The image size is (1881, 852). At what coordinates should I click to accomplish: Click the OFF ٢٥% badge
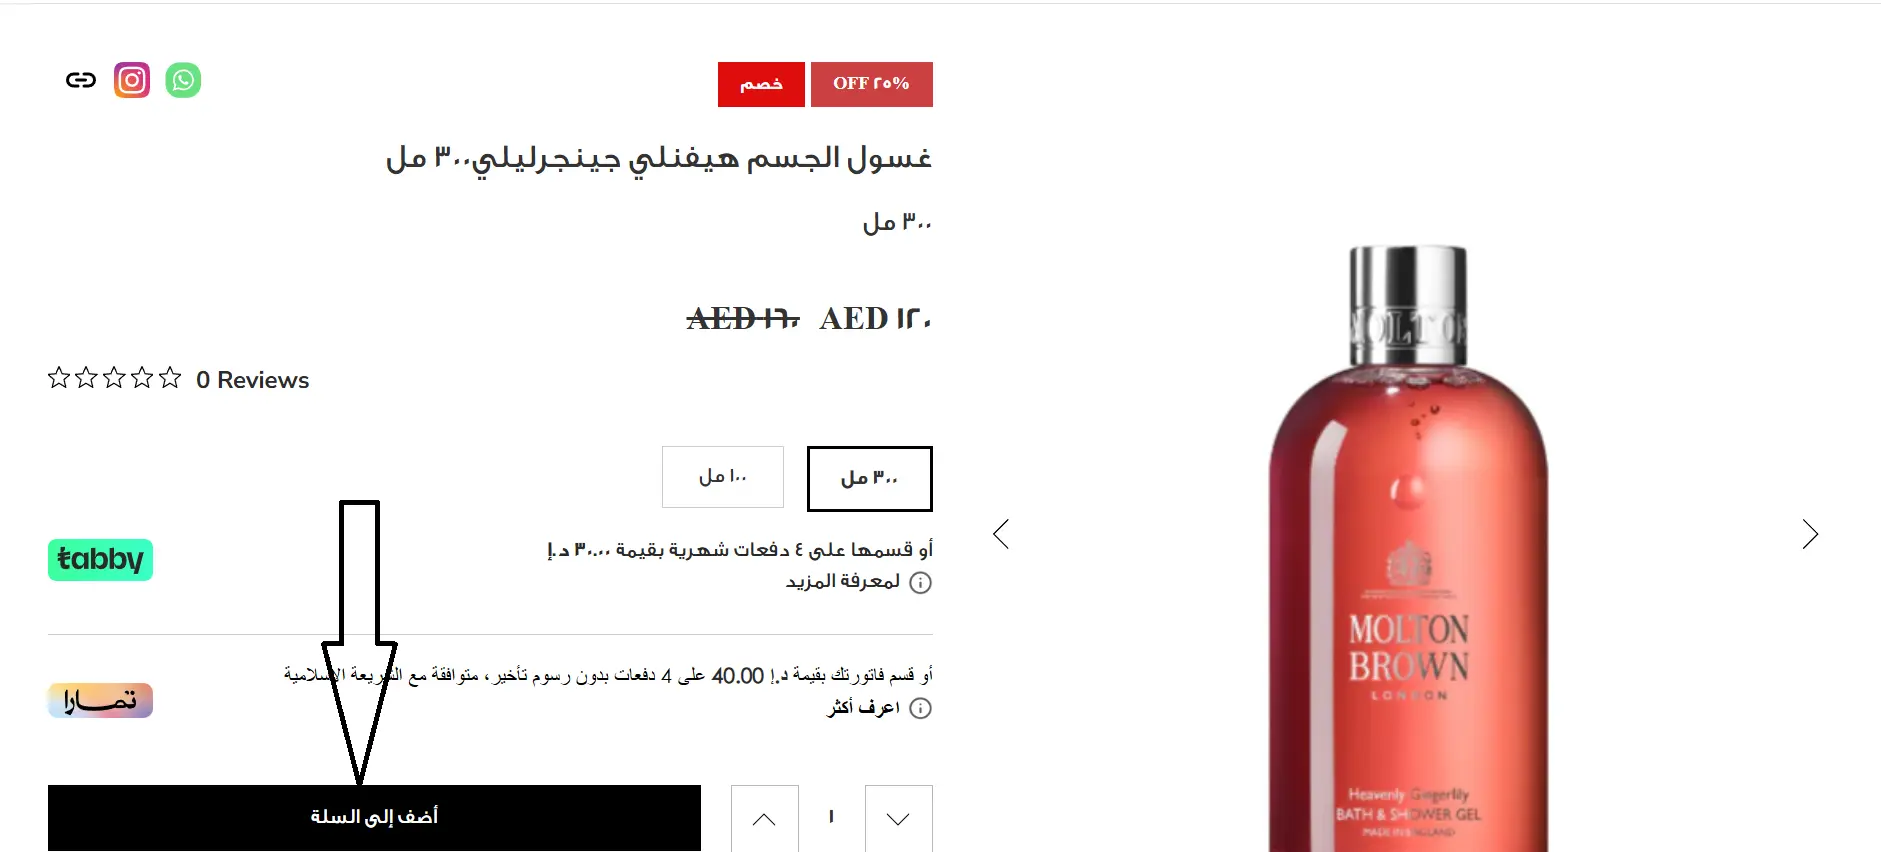pyautogui.click(x=872, y=84)
